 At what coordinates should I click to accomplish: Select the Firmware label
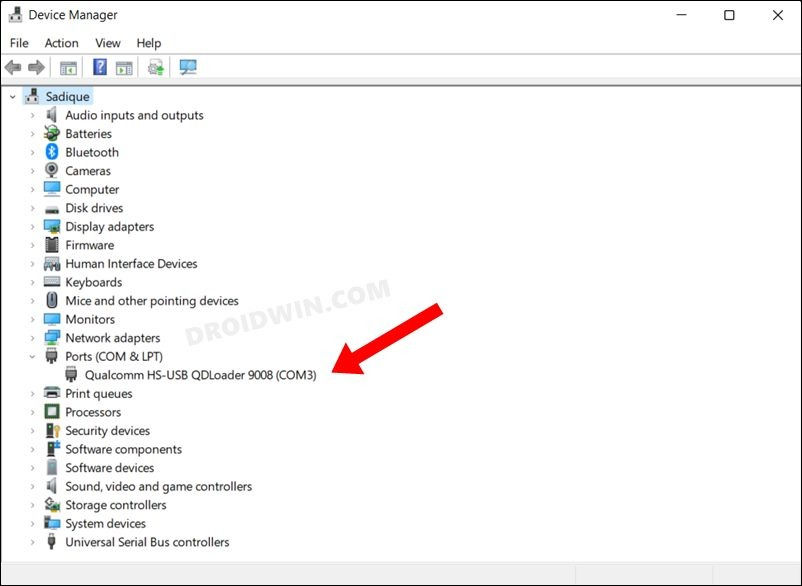click(x=90, y=245)
